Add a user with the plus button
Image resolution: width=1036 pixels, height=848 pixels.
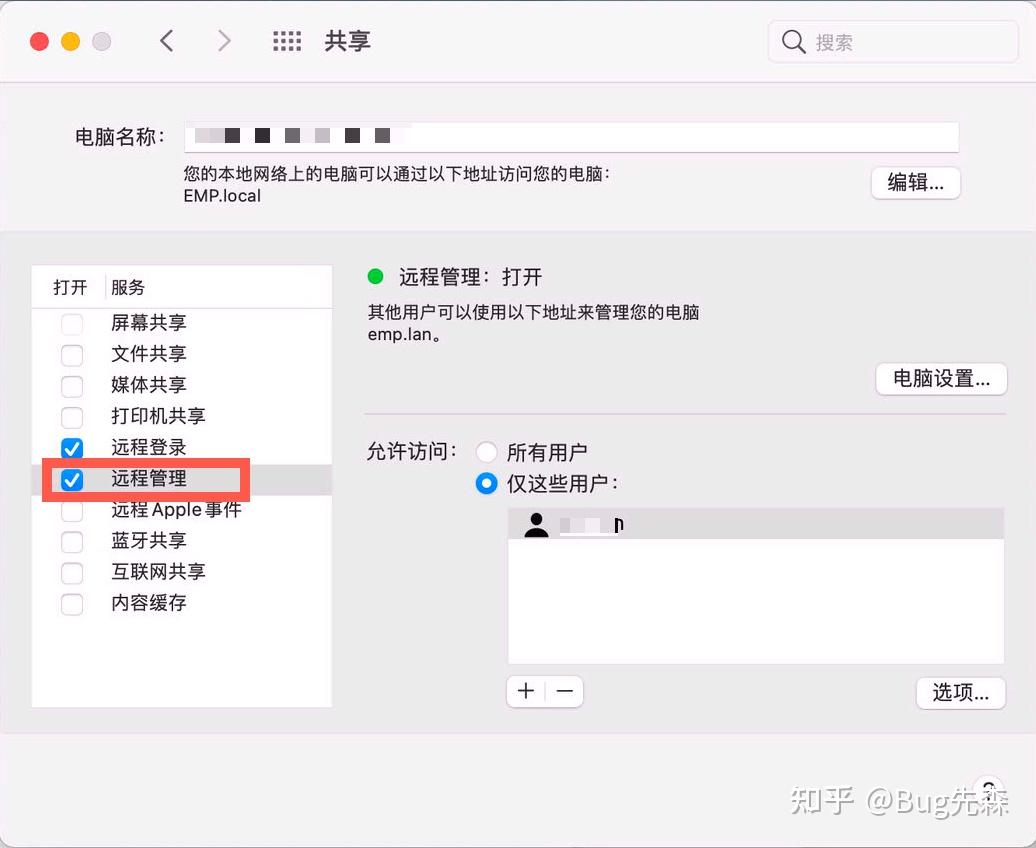526,691
